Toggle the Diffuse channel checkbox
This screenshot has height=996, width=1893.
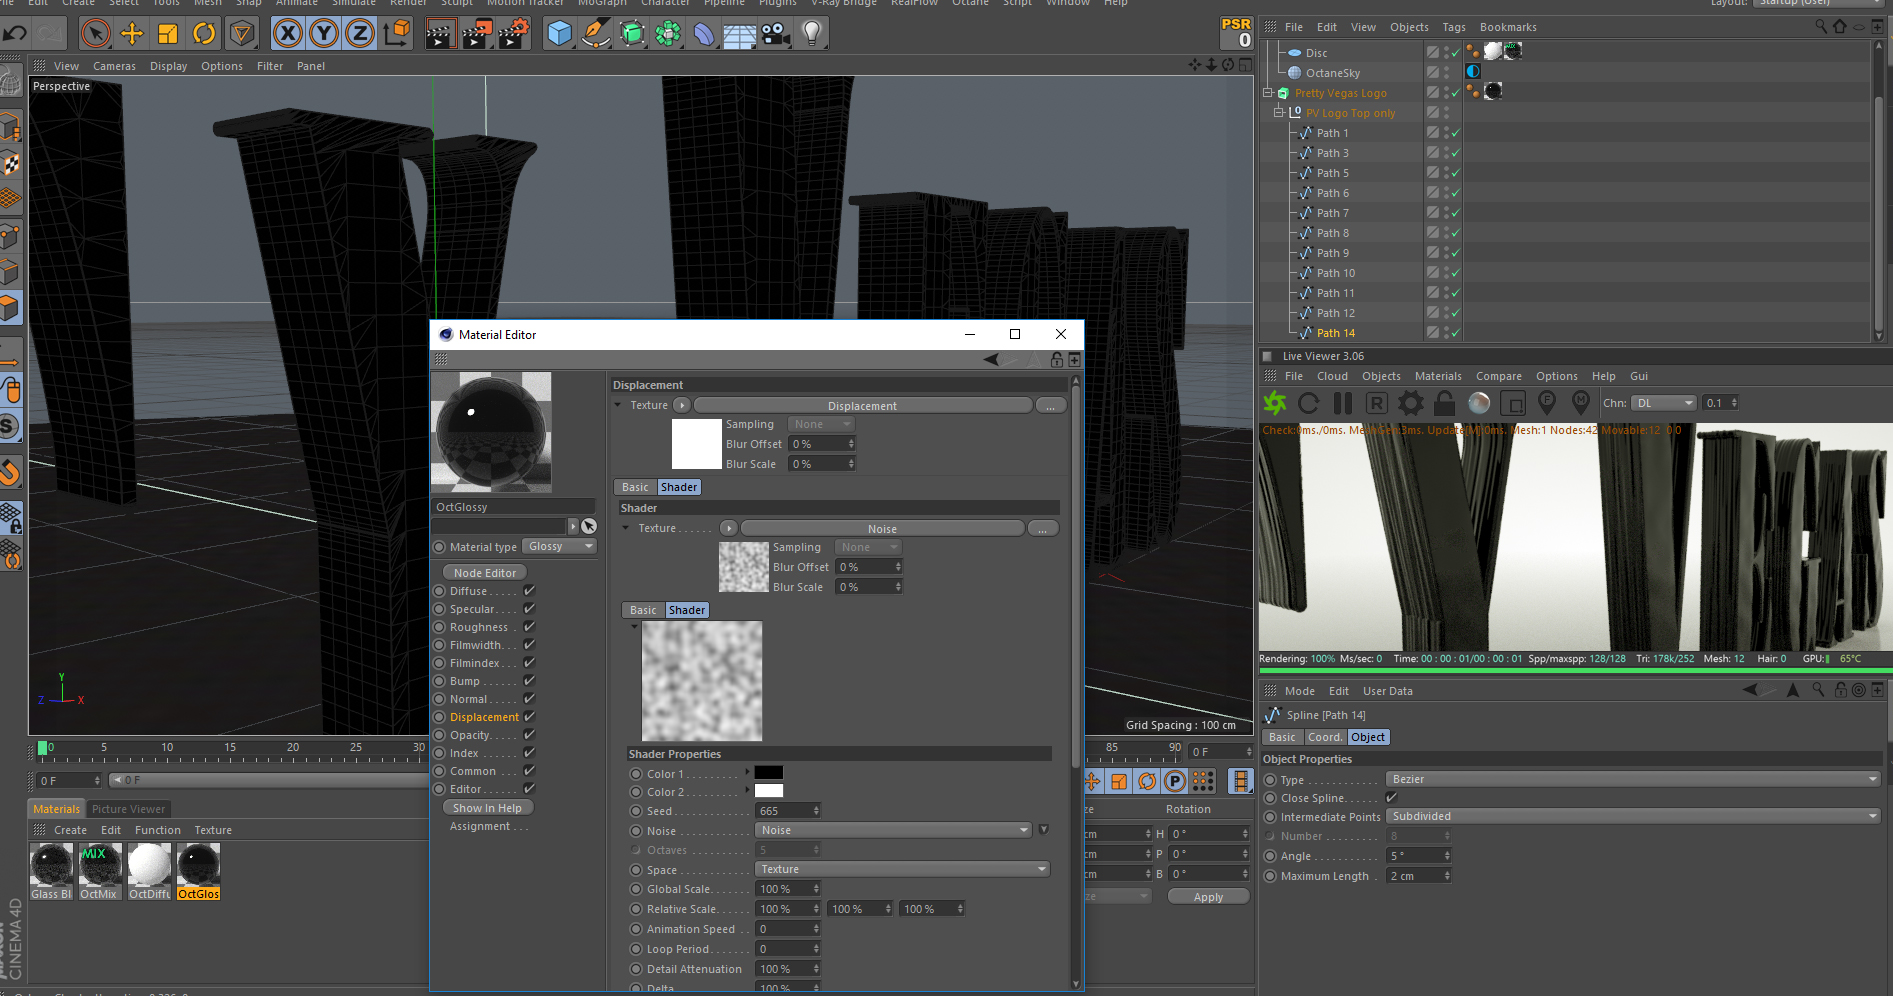pyautogui.click(x=530, y=591)
